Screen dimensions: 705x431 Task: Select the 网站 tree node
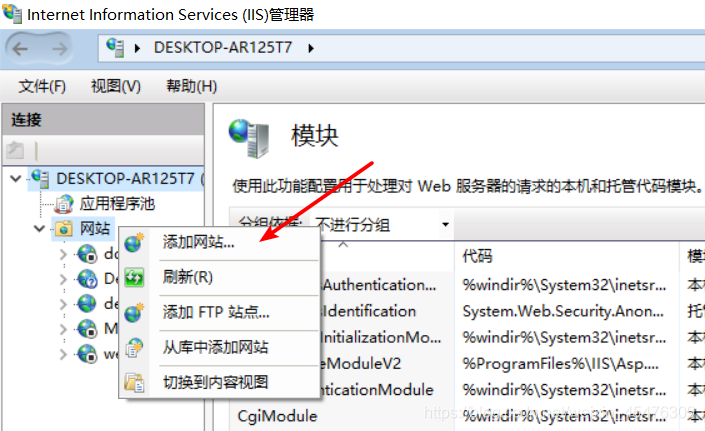(95, 228)
